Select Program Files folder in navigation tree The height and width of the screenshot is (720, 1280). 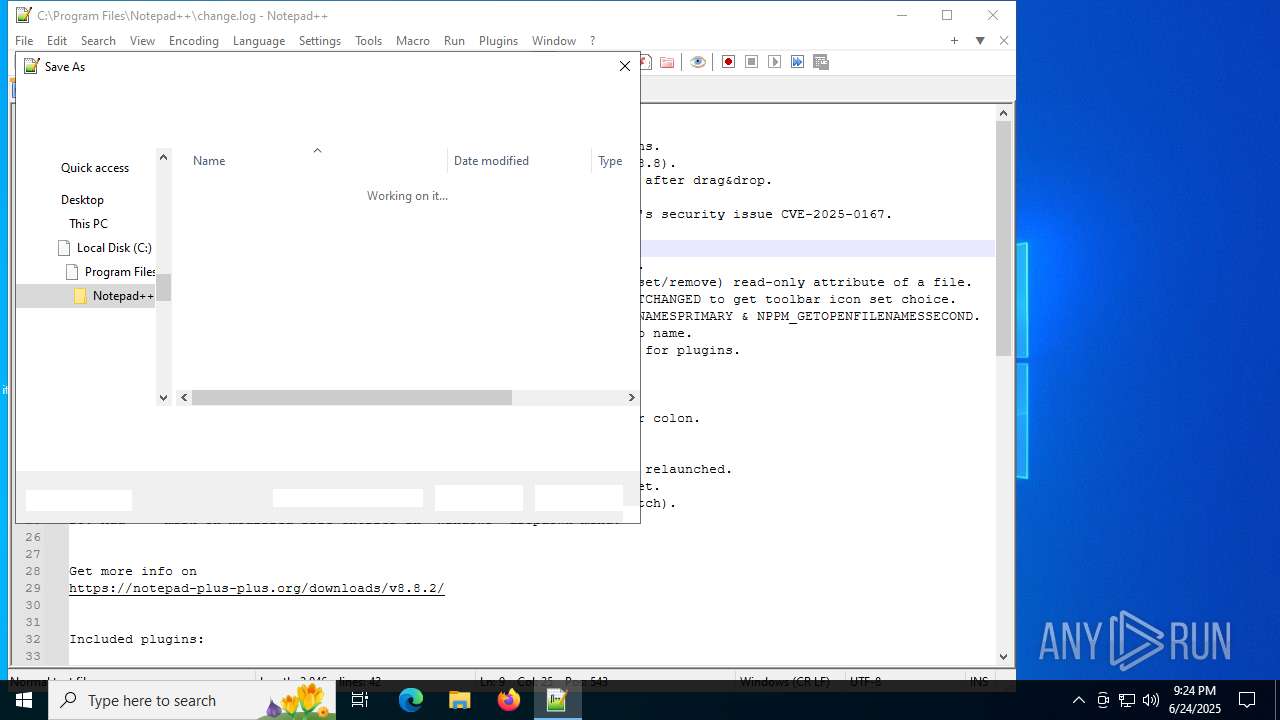[110, 272]
